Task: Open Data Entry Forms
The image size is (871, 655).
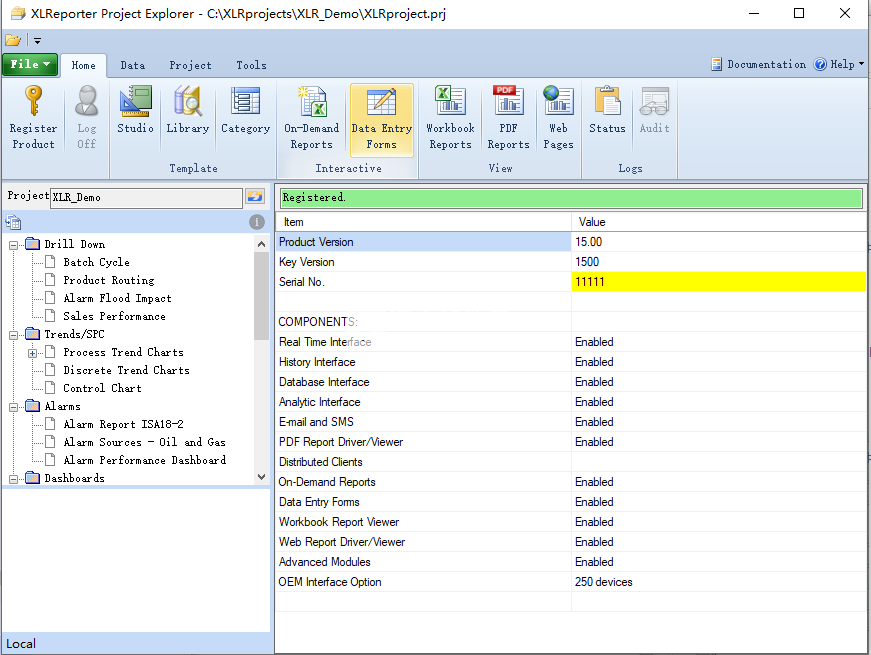Action: click(382, 120)
